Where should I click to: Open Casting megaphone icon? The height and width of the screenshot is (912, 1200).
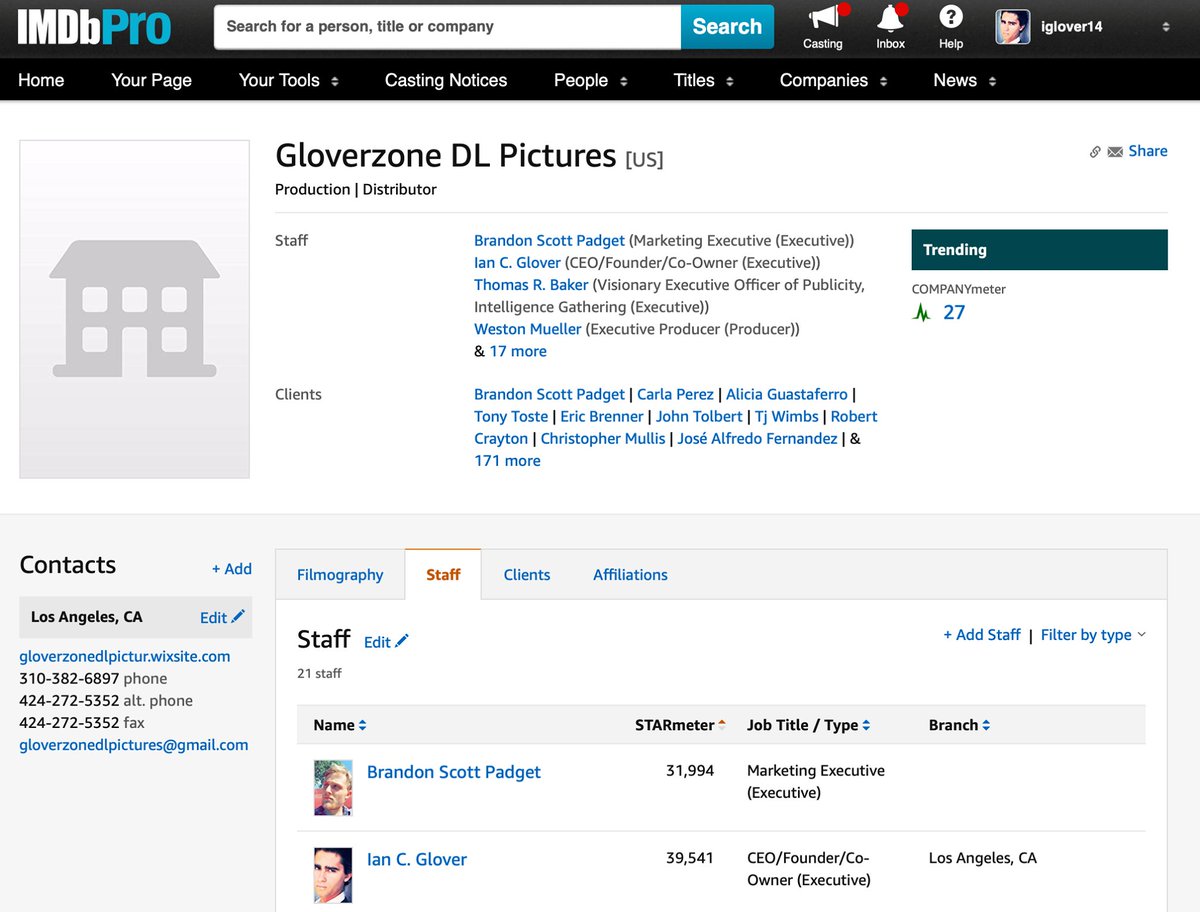[823, 18]
